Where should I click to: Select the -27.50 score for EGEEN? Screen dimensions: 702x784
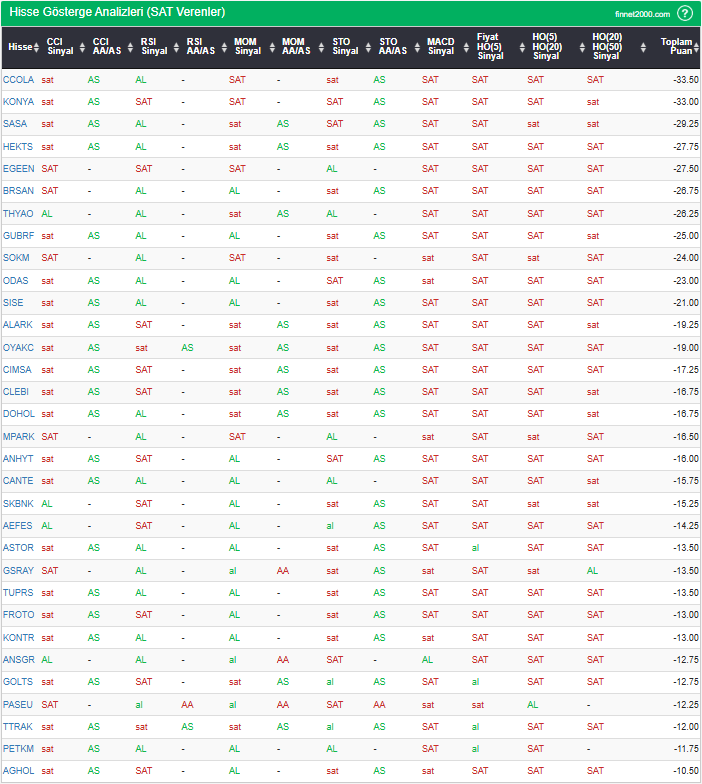point(686,168)
